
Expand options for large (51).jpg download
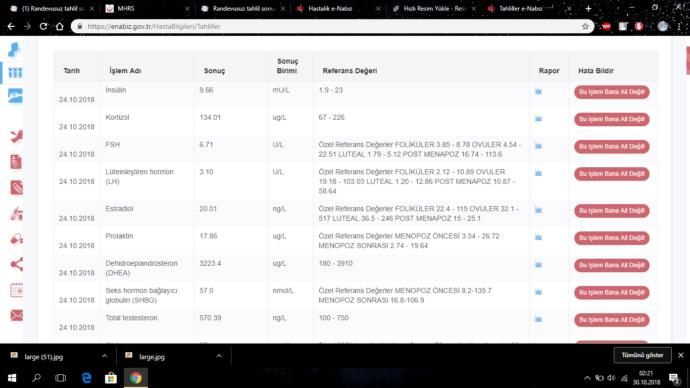[x=104, y=356]
